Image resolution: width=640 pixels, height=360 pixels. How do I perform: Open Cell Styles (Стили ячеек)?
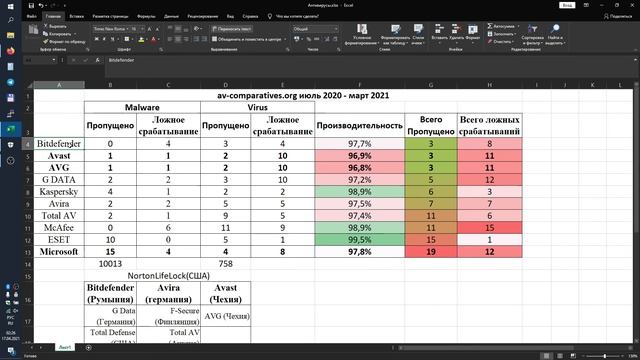click(x=418, y=34)
